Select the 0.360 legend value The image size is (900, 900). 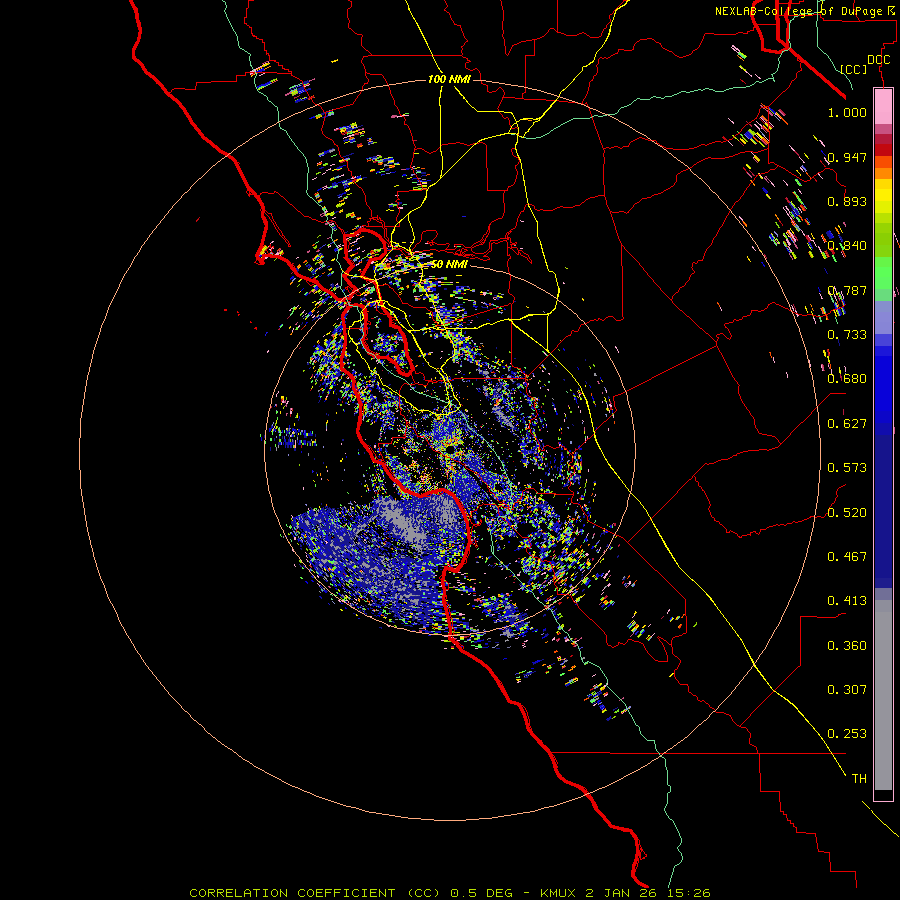(847, 646)
